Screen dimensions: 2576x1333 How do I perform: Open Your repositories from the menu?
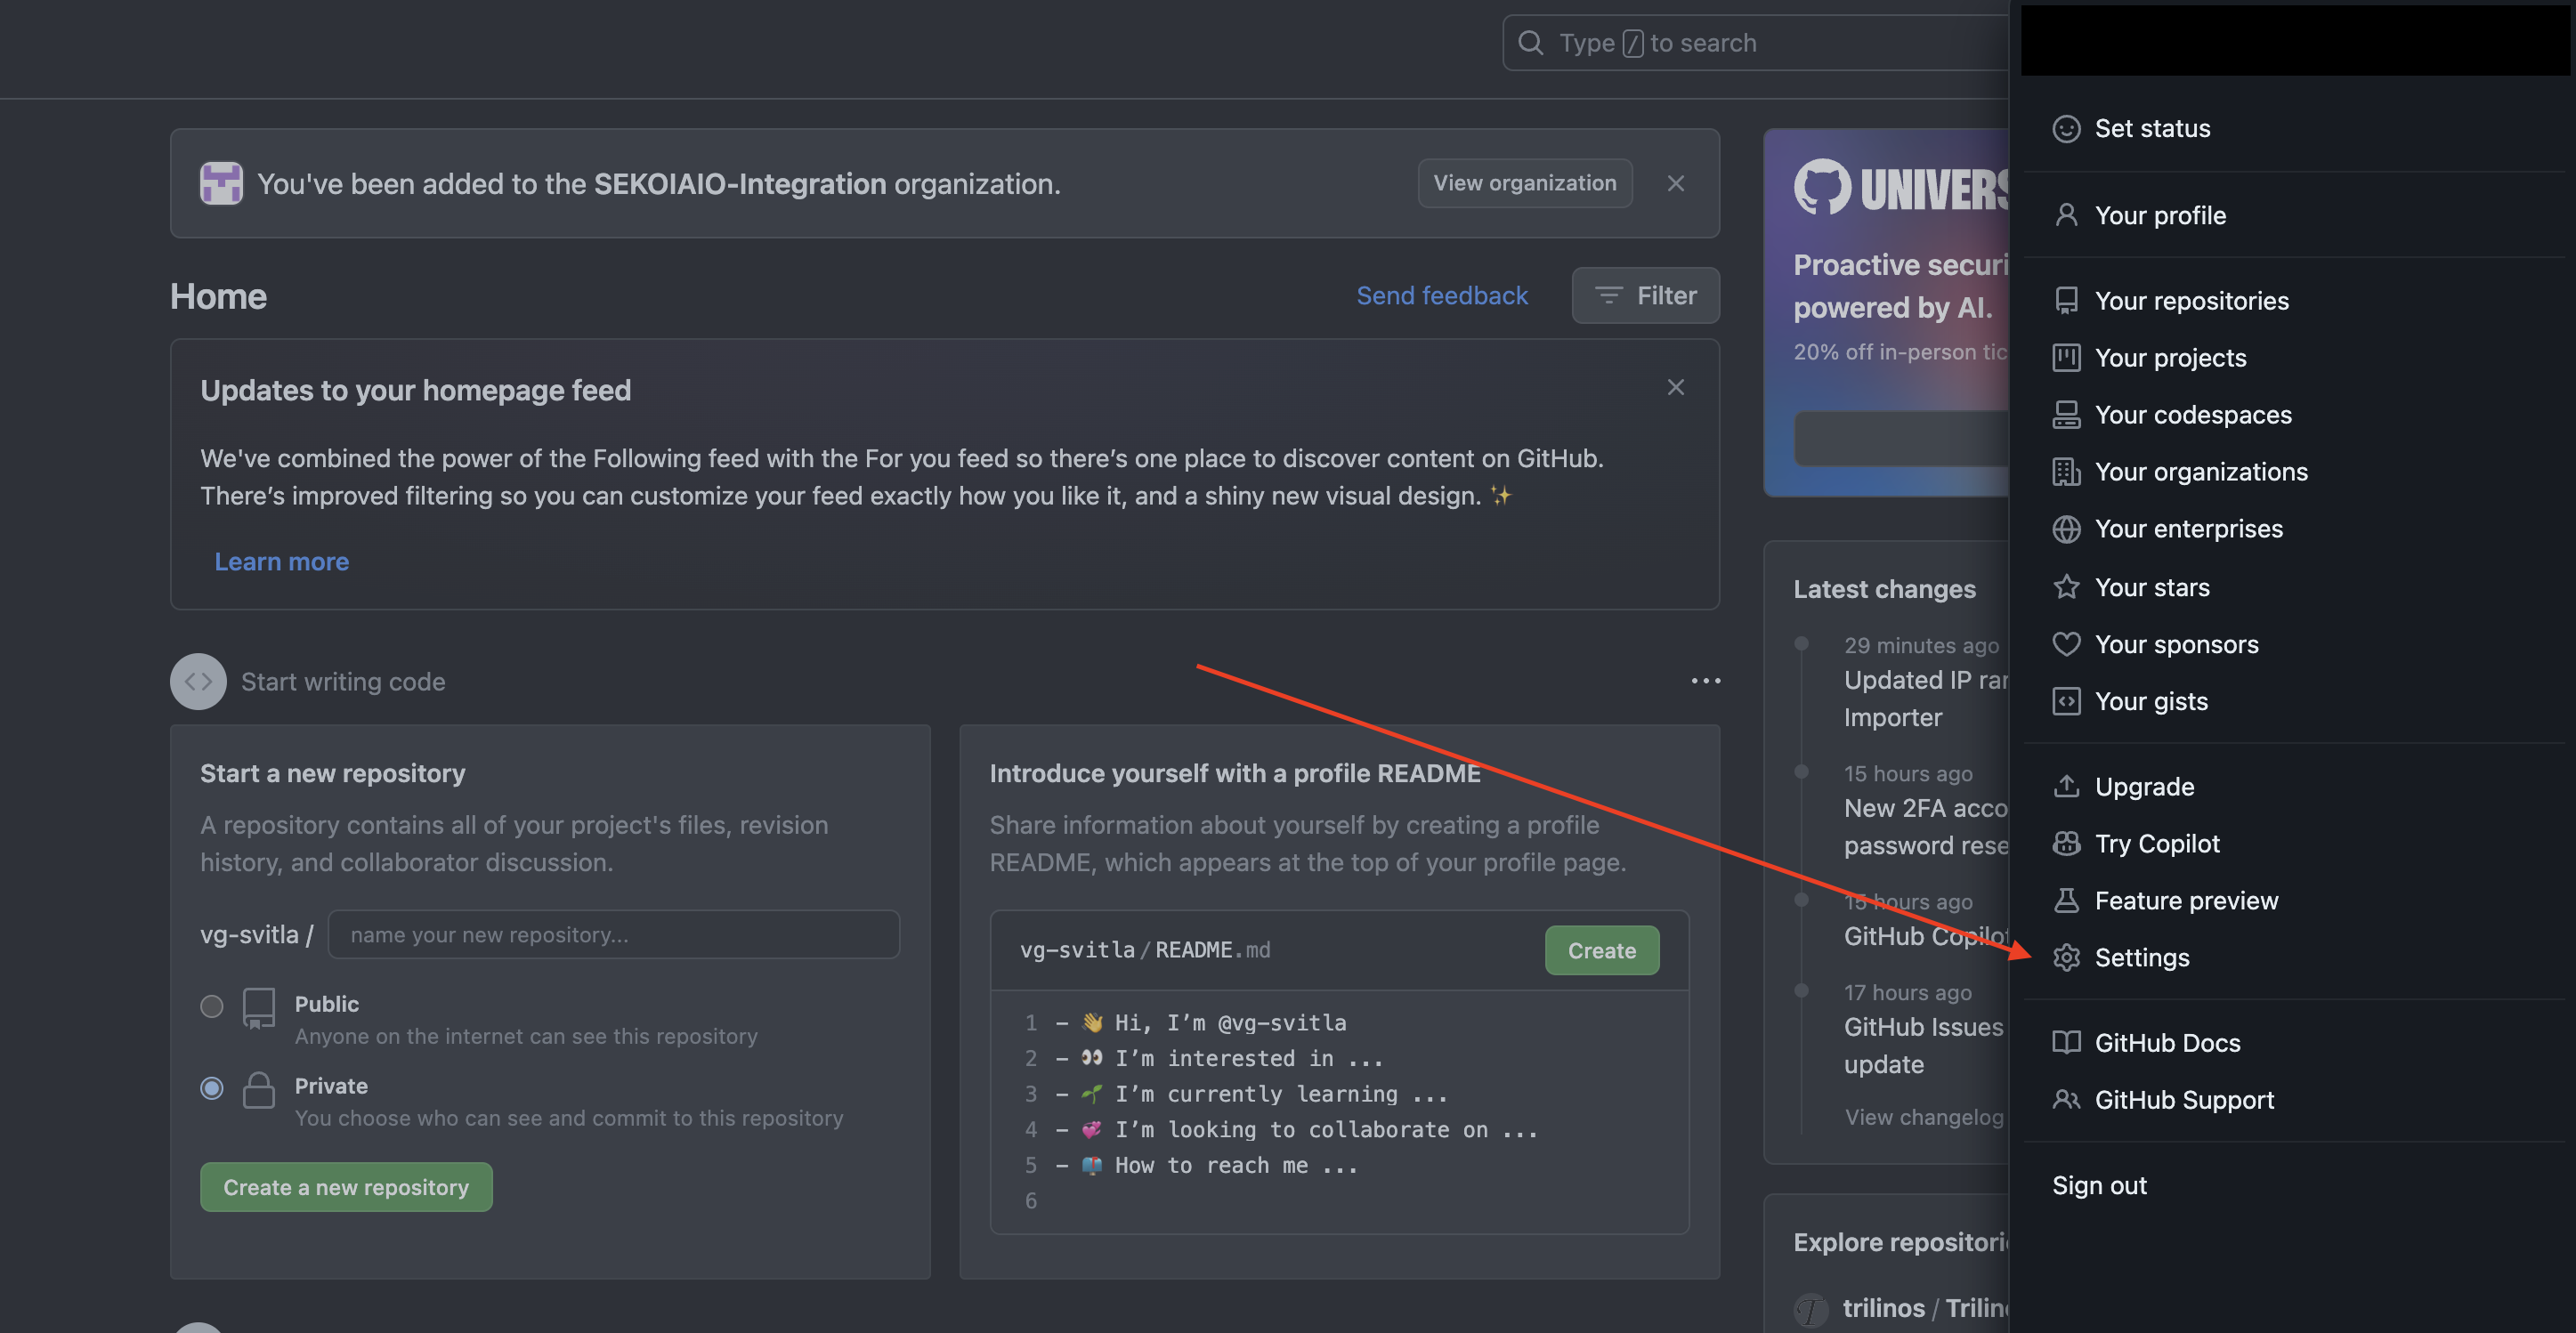[x=2191, y=301]
